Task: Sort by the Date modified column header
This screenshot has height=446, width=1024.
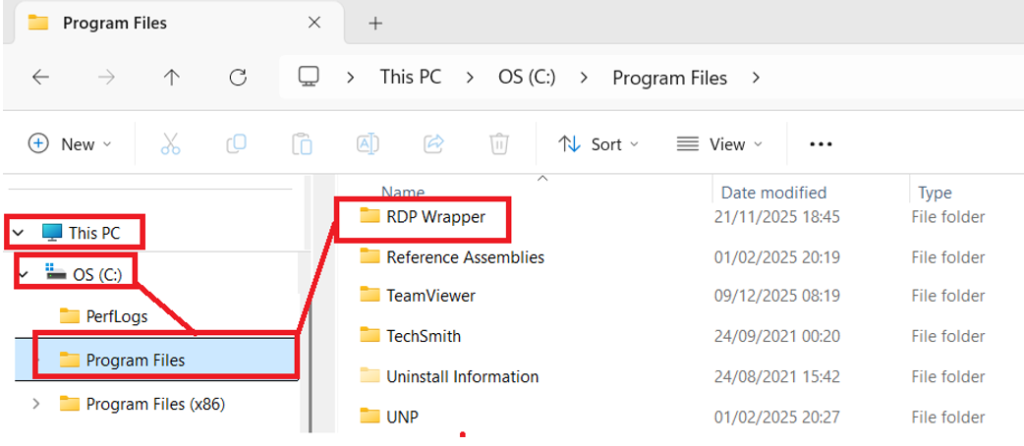Action: pyautogui.click(x=772, y=192)
